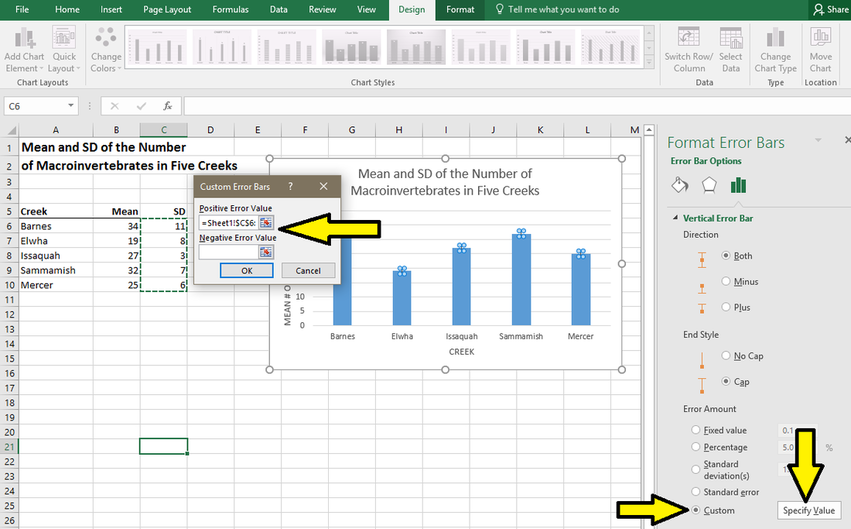The width and height of the screenshot is (851, 529).
Task: Click the Negative Error Value input field
Action: (x=229, y=252)
